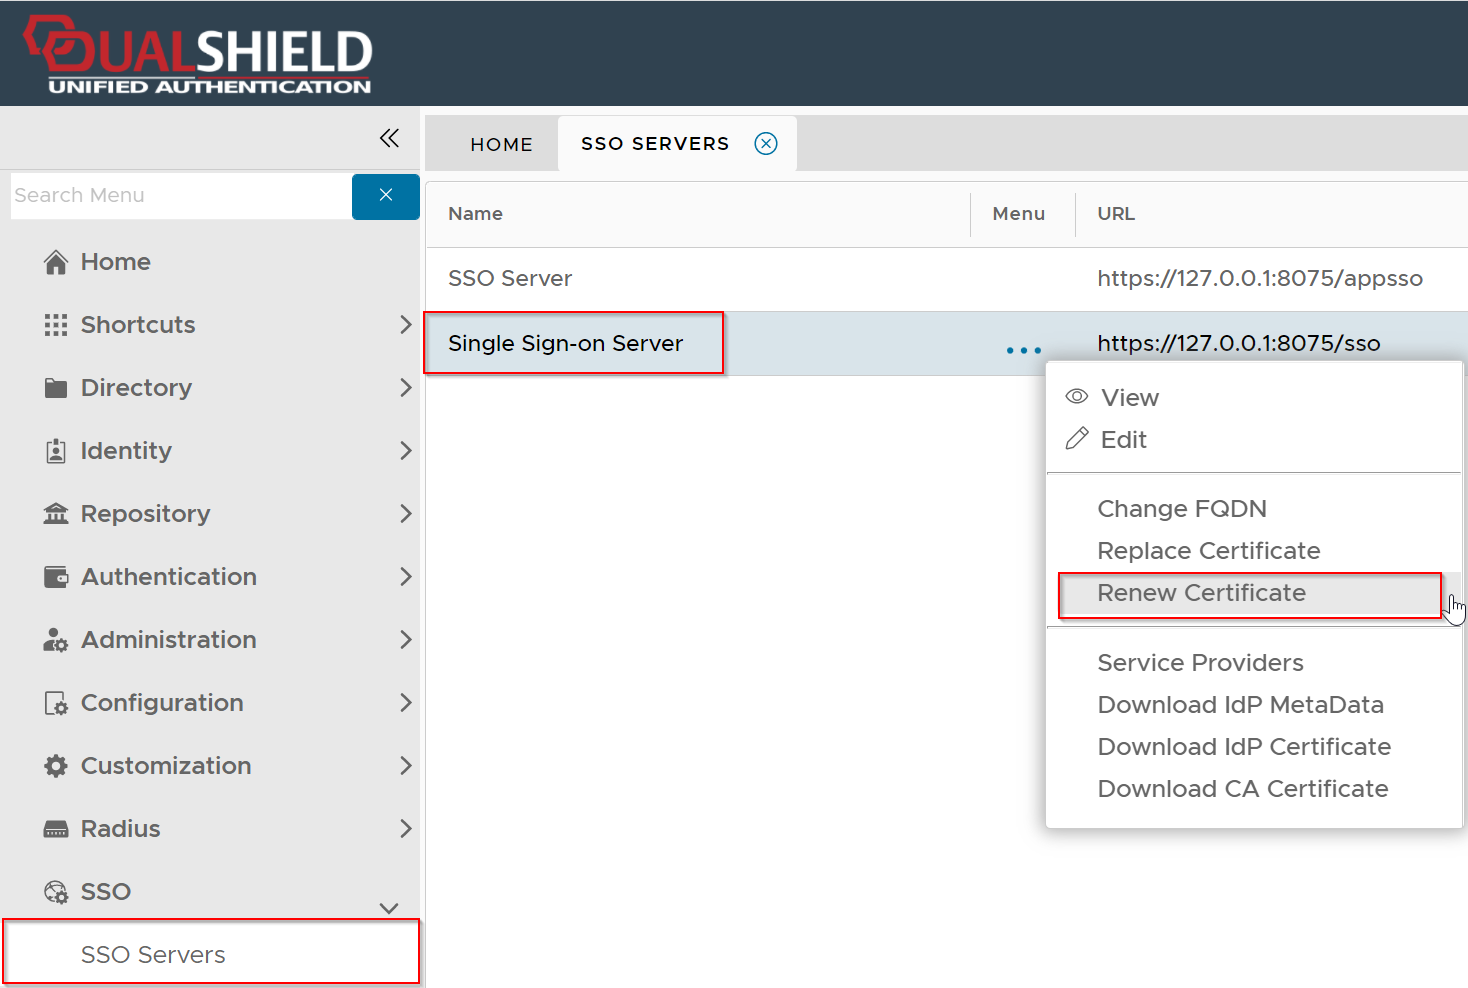This screenshot has width=1468, height=988.
Task: Collapse the sidebar with double-chevron icon
Action: (389, 138)
